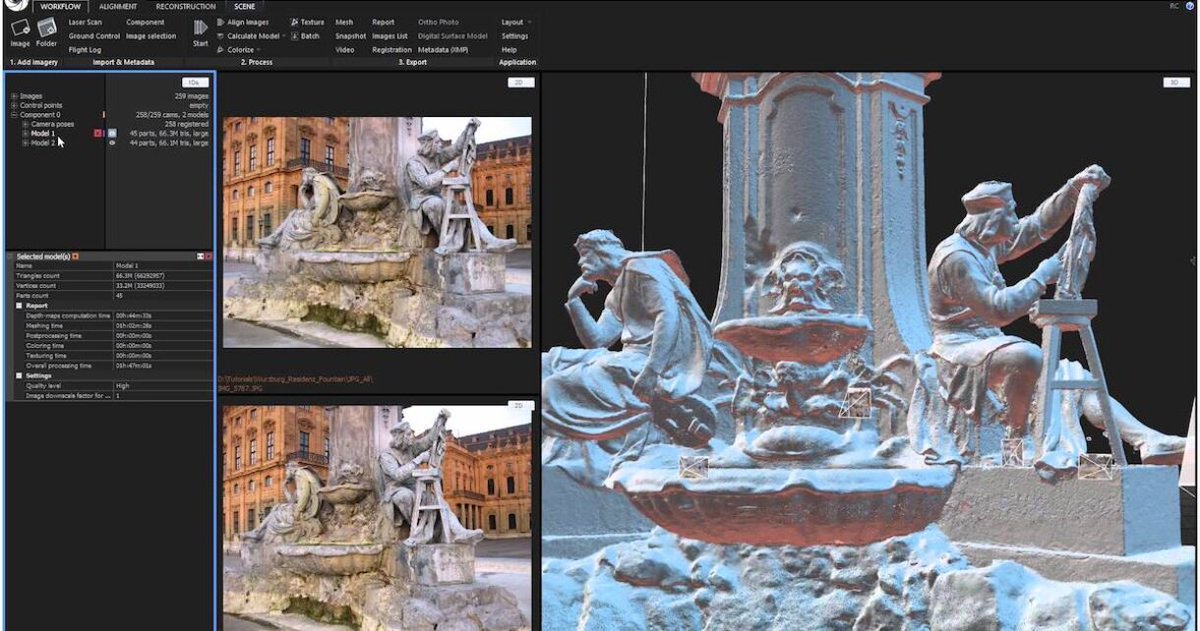Click Flight Log button
This screenshot has height=631, width=1200.
85,50
